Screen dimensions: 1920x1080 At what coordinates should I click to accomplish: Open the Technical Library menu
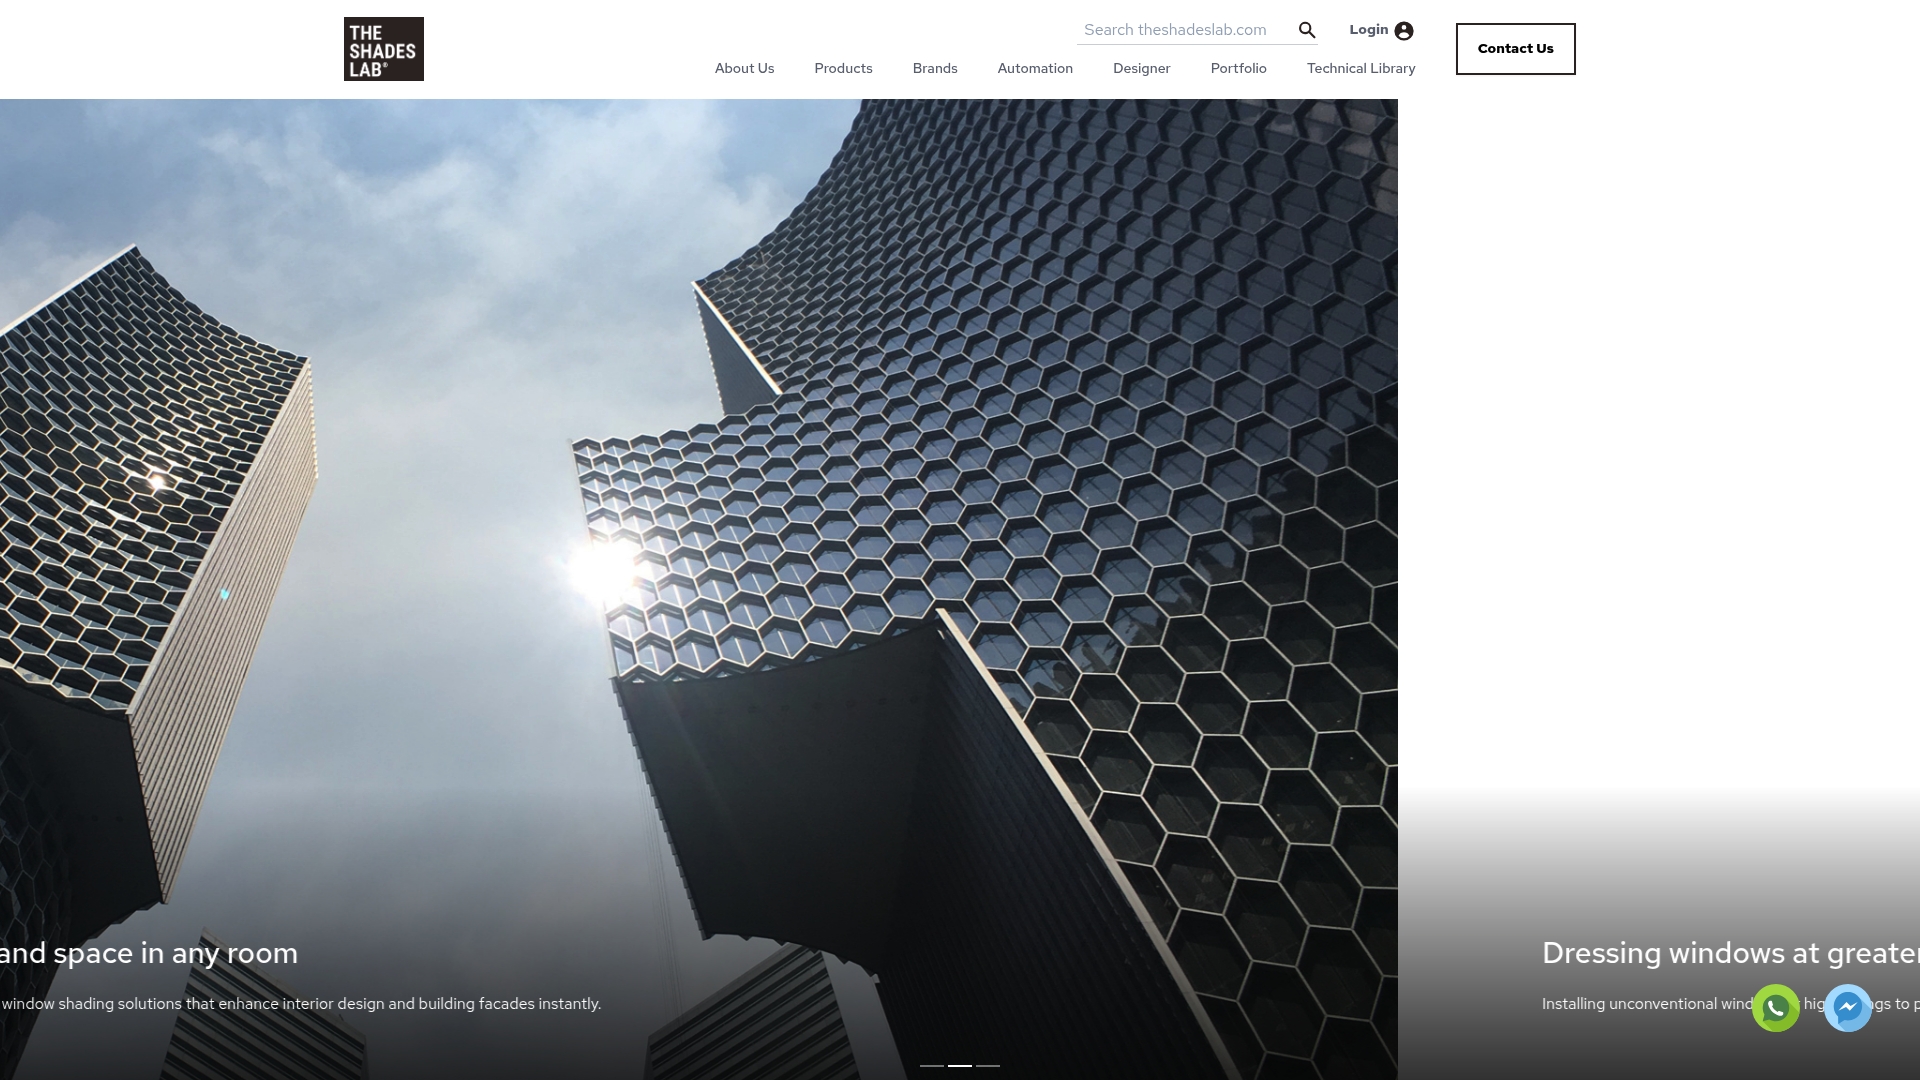1361,68
